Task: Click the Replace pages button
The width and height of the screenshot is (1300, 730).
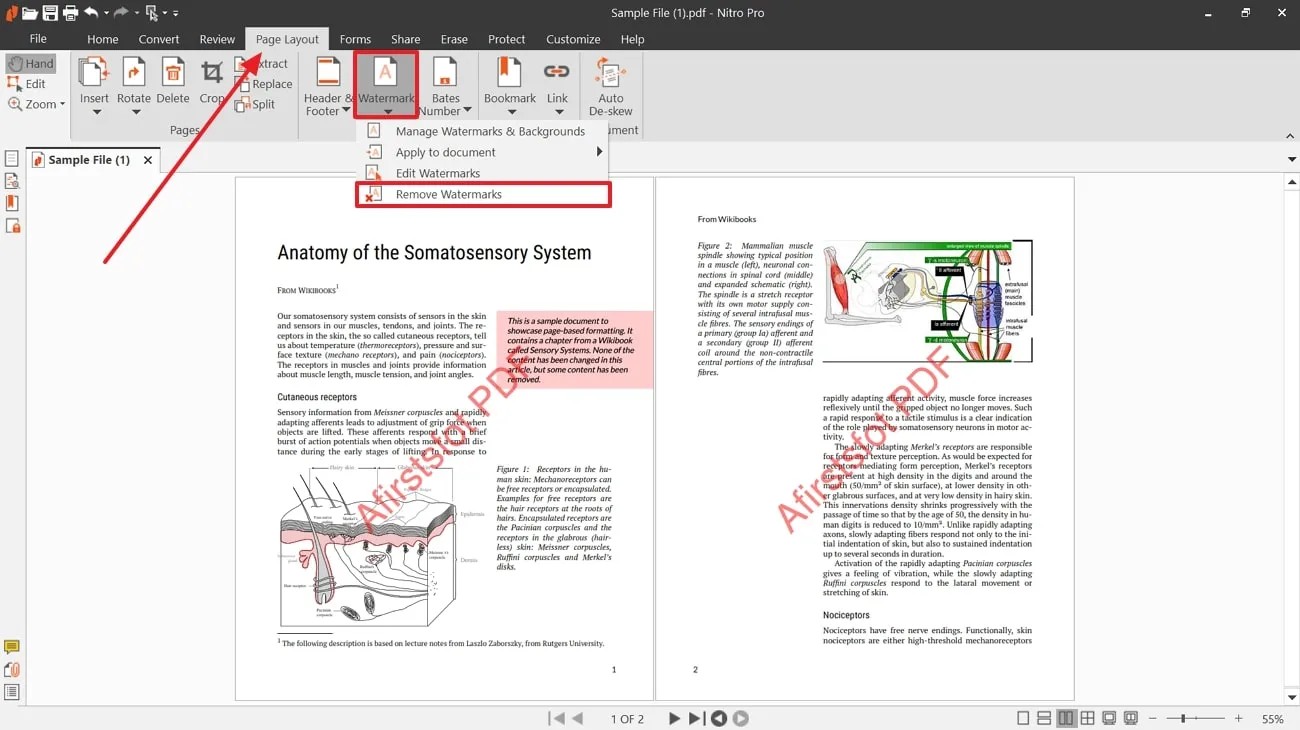Action: 264,84
